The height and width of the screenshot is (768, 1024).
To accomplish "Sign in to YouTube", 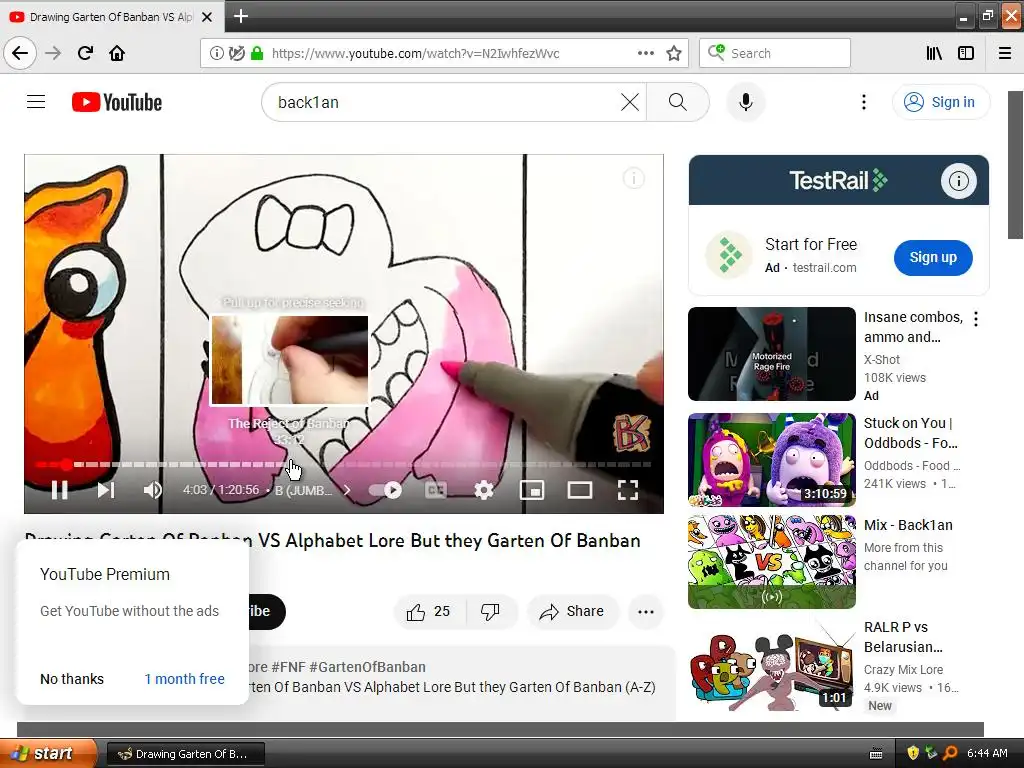I will (x=940, y=102).
